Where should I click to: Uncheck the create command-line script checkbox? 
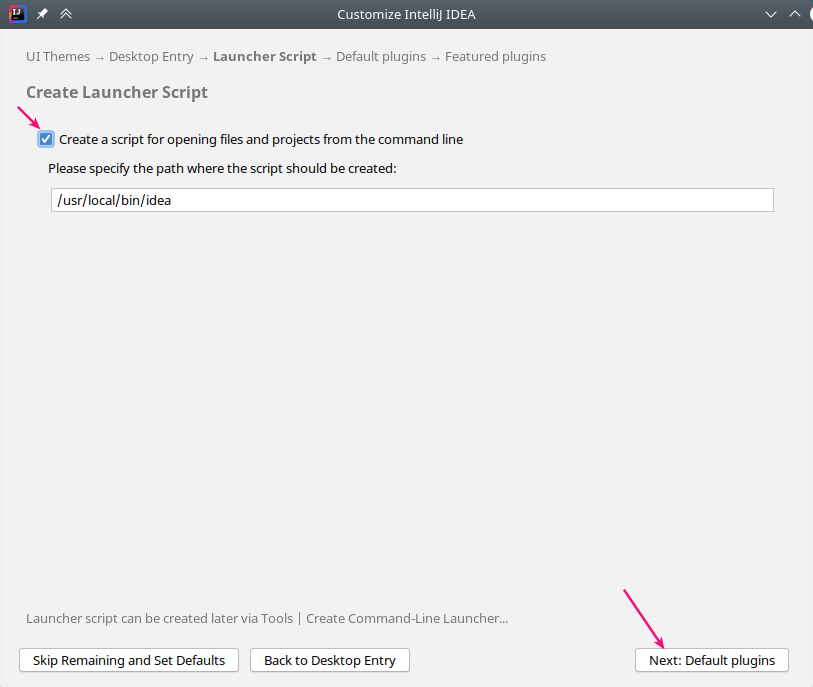tap(45, 139)
